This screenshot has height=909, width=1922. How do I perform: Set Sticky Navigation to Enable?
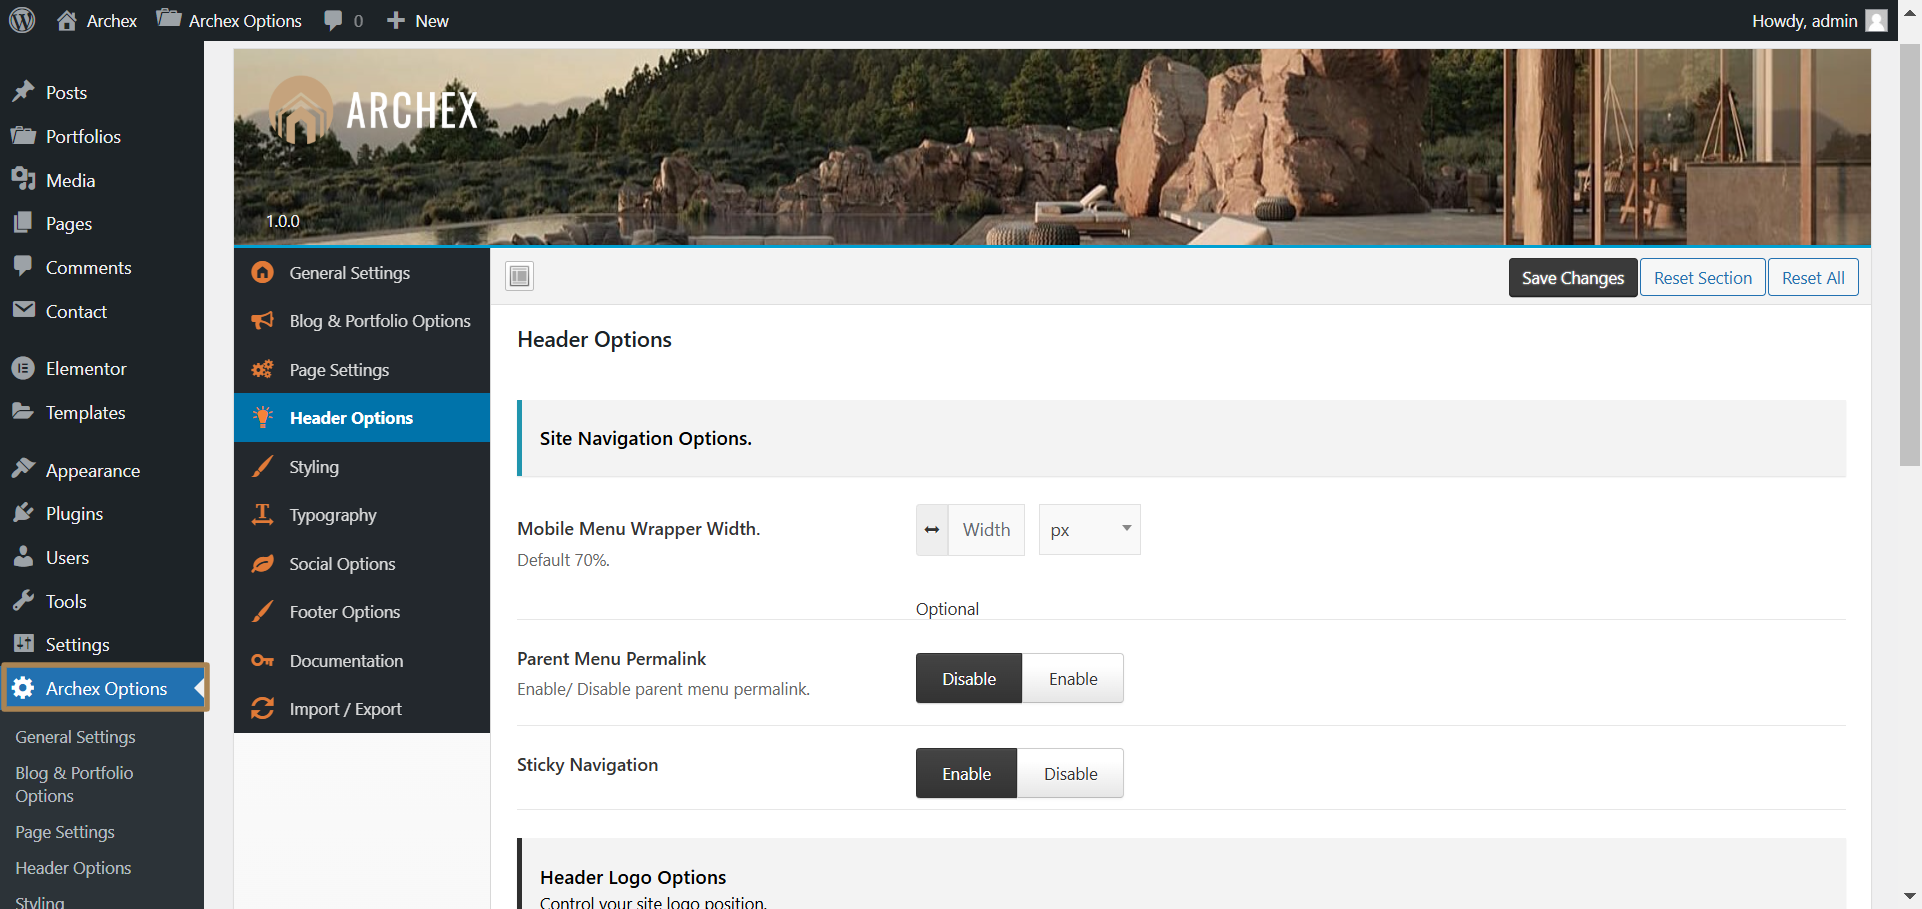click(x=966, y=773)
